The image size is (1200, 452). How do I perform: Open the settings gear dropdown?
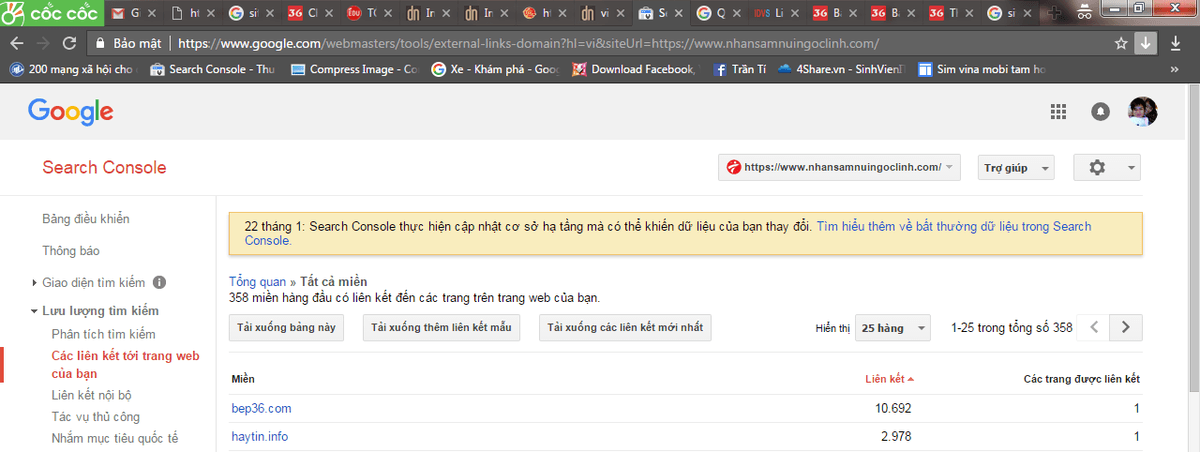pyautogui.click(x=1106, y=168)
